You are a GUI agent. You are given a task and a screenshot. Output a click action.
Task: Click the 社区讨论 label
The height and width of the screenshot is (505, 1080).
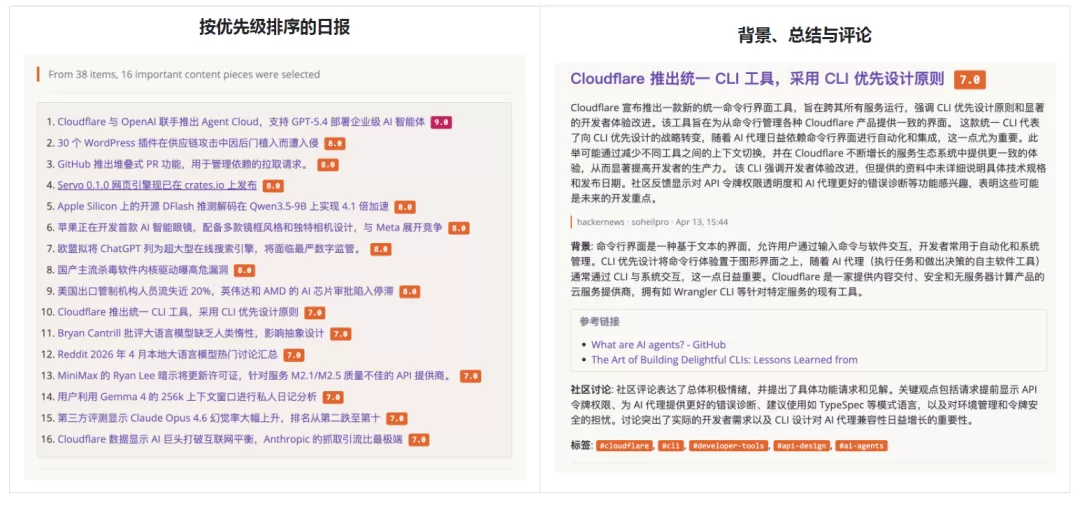591,389
